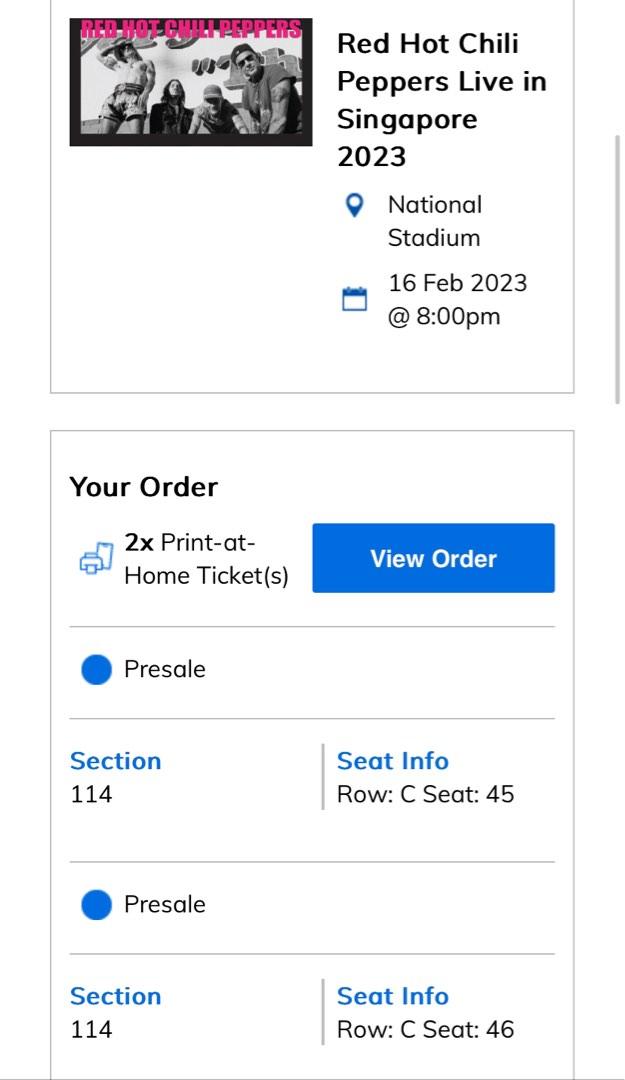Image resolution: width=625 pixels, height=1080 pixels.
Task: Select the Row C Seat 46 seat details
Action: [425, 1029]
